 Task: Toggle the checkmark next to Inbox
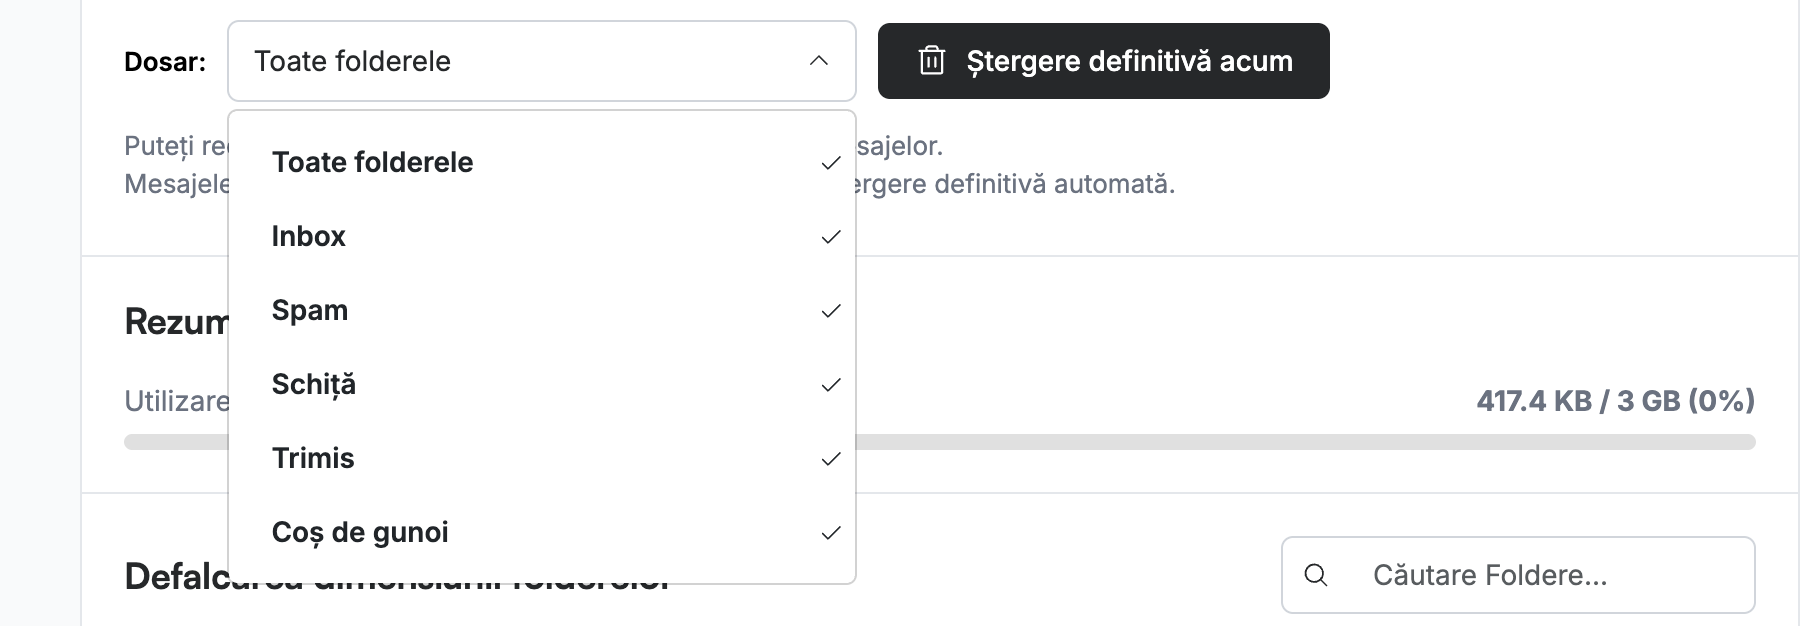(x=830, y=237)
